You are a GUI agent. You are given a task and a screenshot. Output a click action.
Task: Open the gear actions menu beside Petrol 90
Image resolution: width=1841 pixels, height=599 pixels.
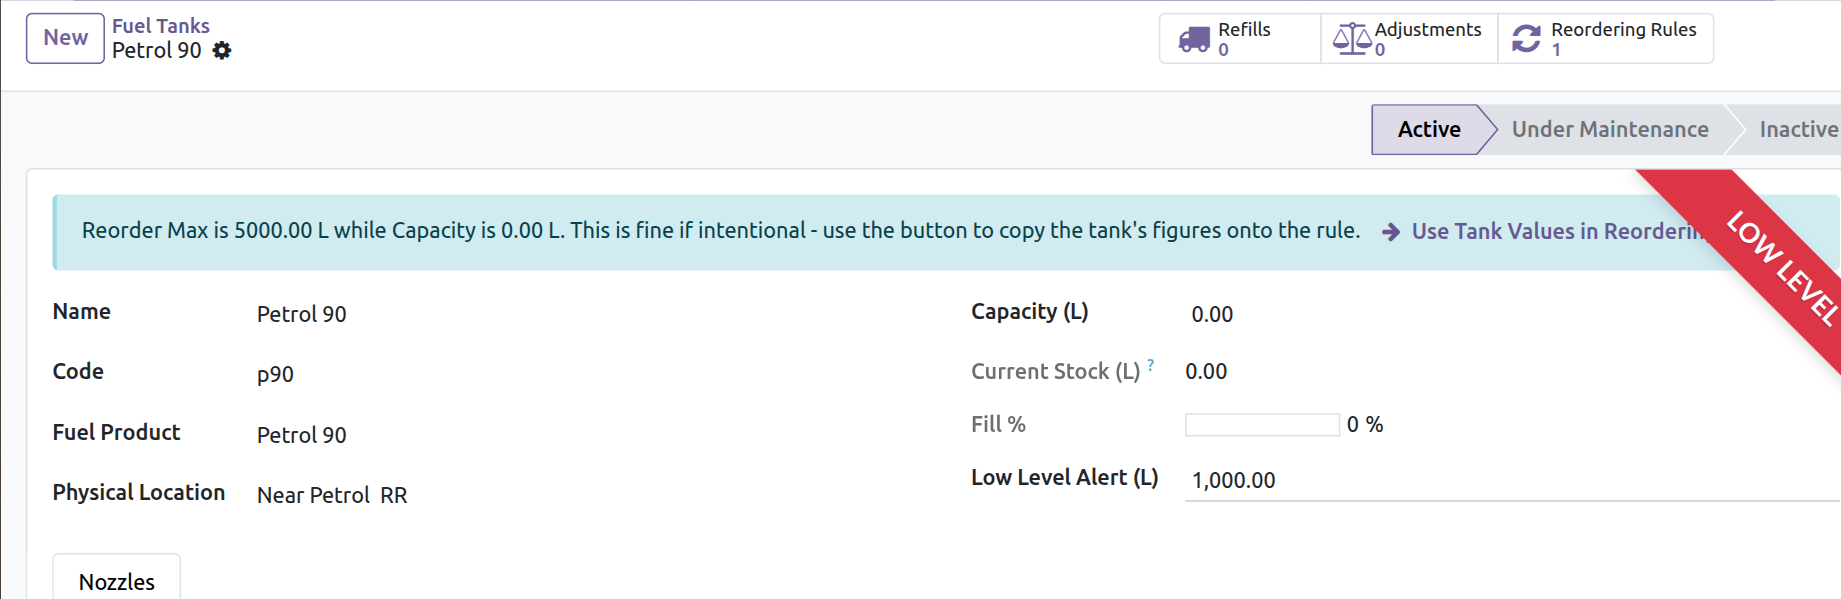pyautogui.click(x=222, y=50)
